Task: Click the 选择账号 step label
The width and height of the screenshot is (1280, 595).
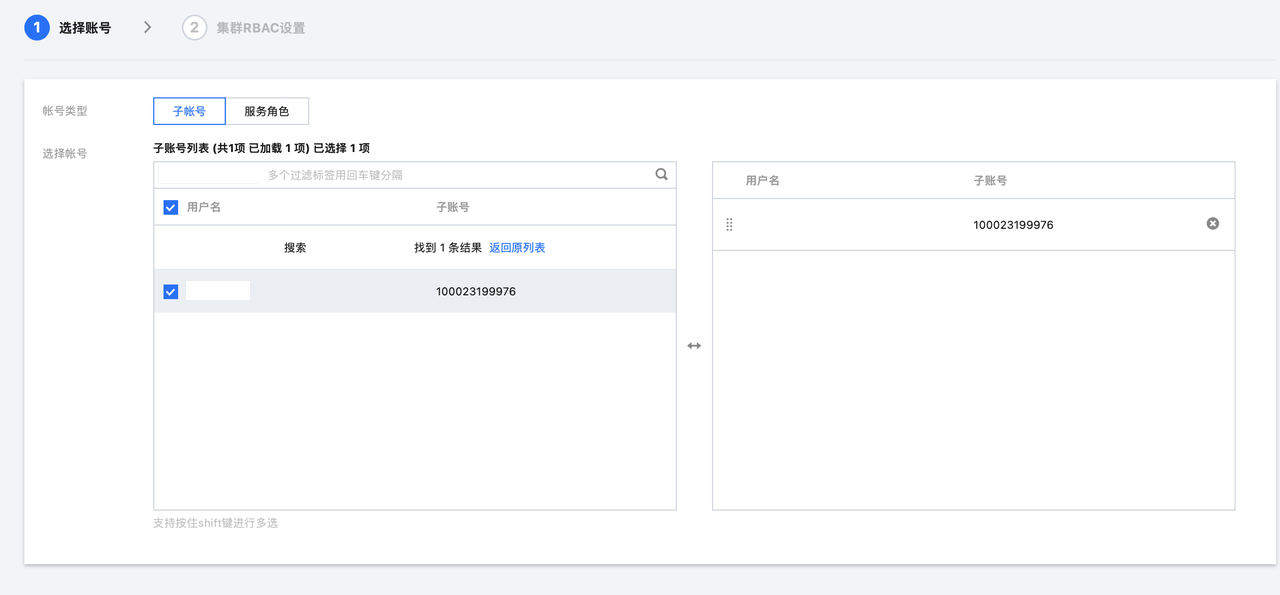Action: click(x=85, y=28)
